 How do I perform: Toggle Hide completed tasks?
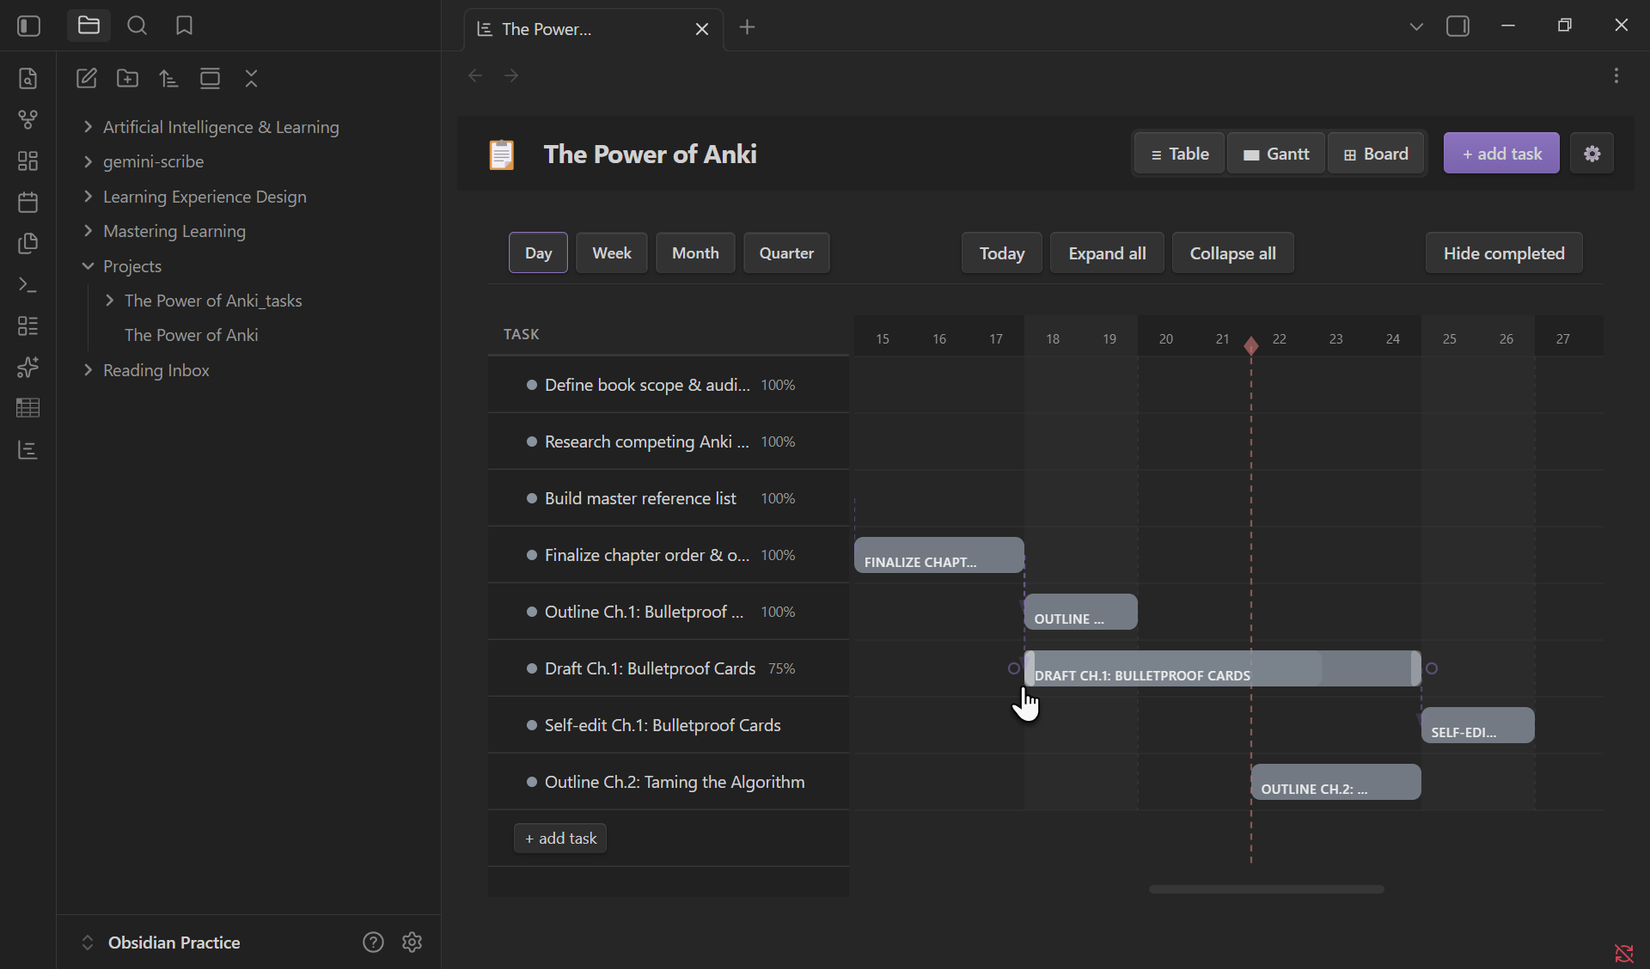coord(1503,253)
